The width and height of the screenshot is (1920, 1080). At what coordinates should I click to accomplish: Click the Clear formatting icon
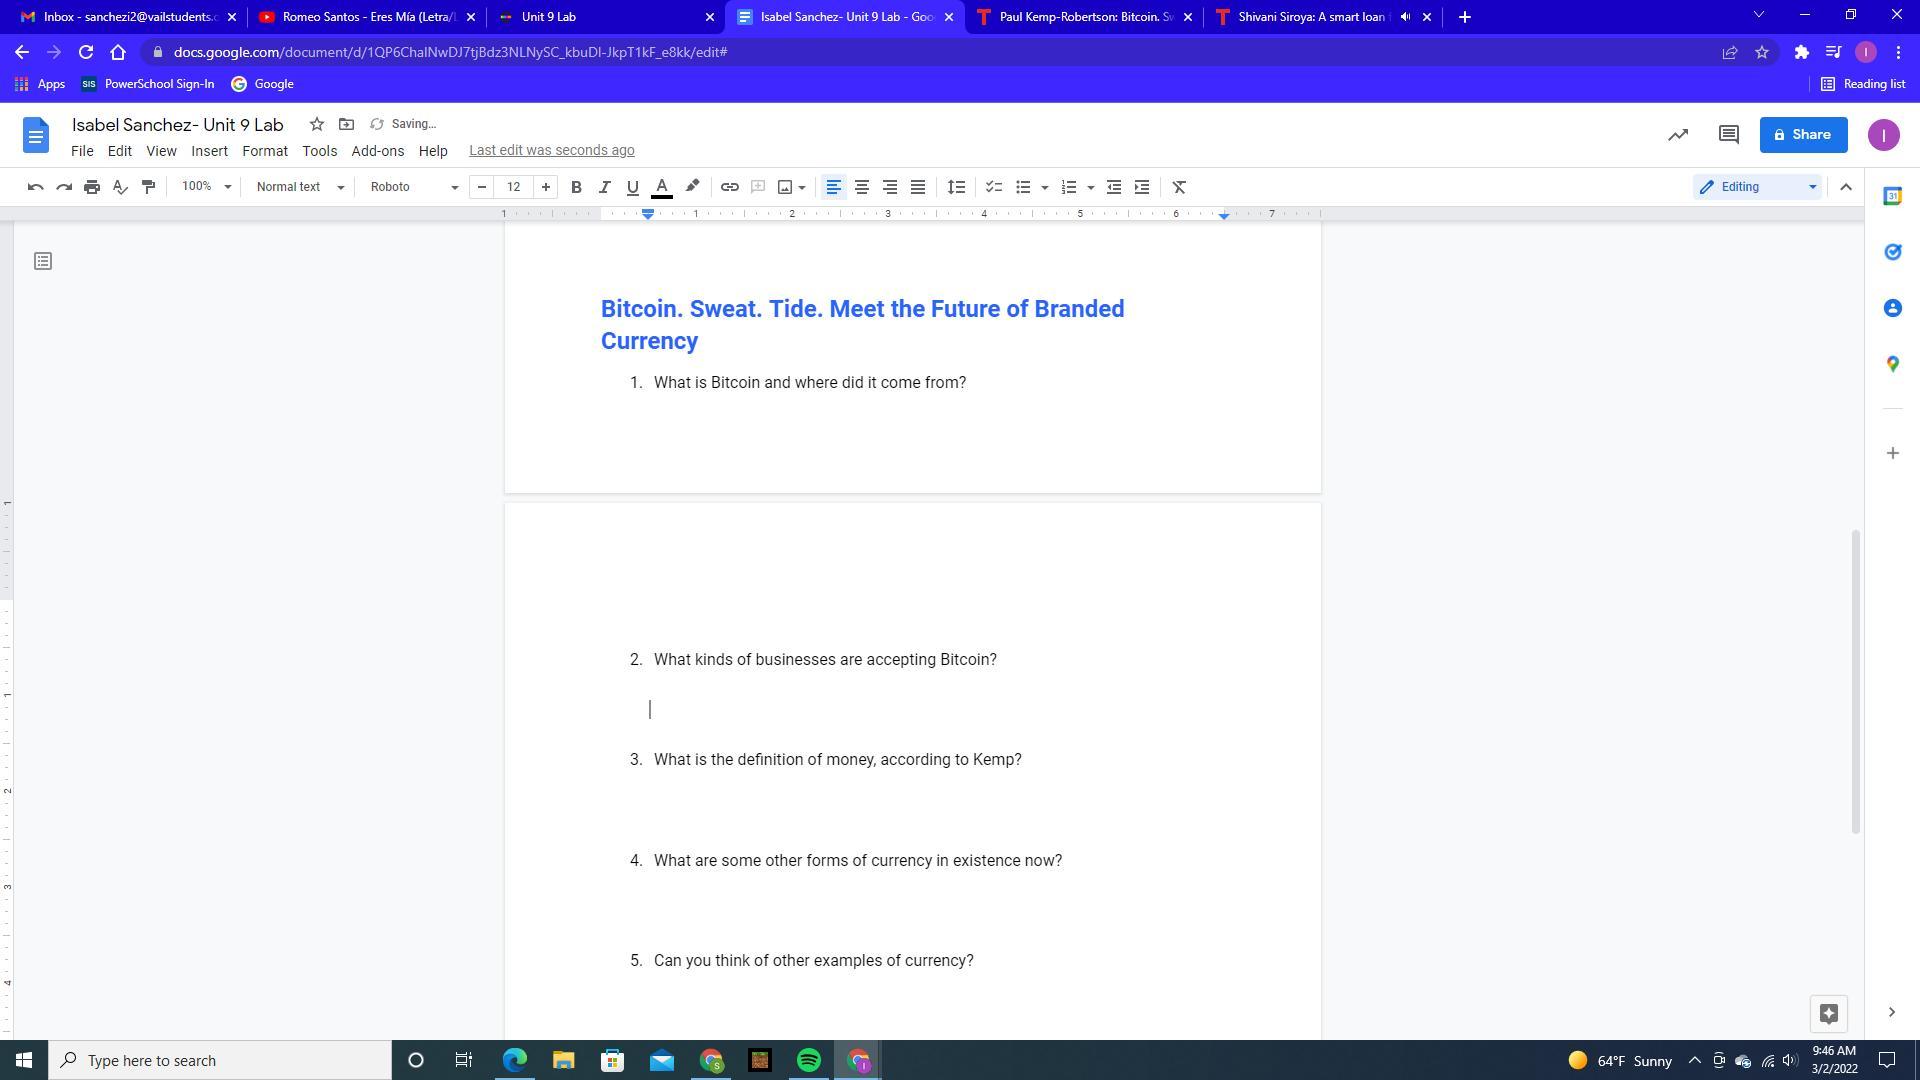click(x=1179, y=187)
